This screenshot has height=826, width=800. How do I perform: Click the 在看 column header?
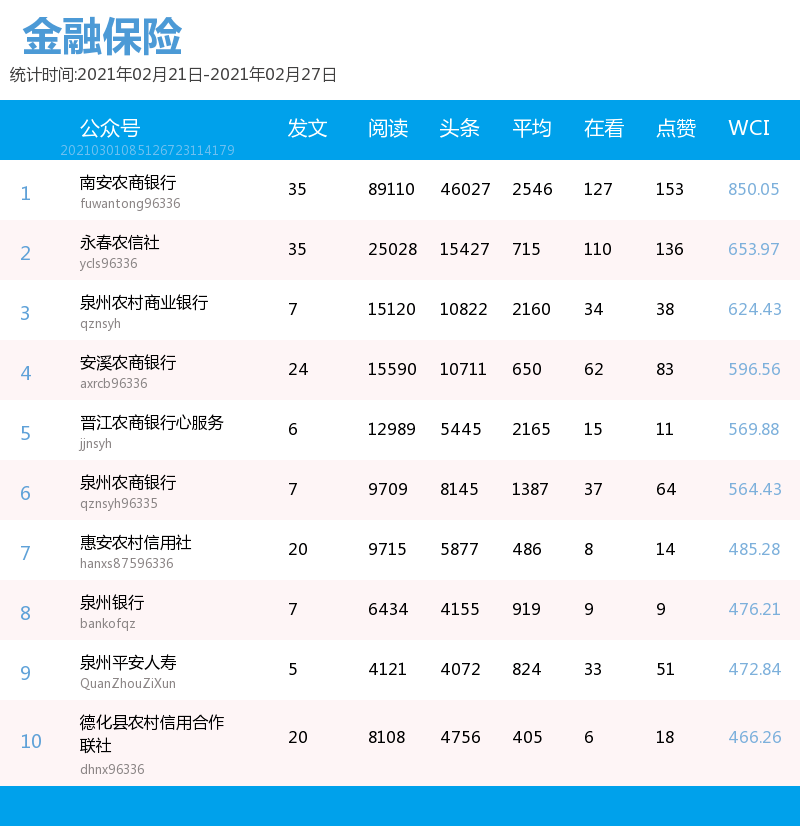(602, 130)
